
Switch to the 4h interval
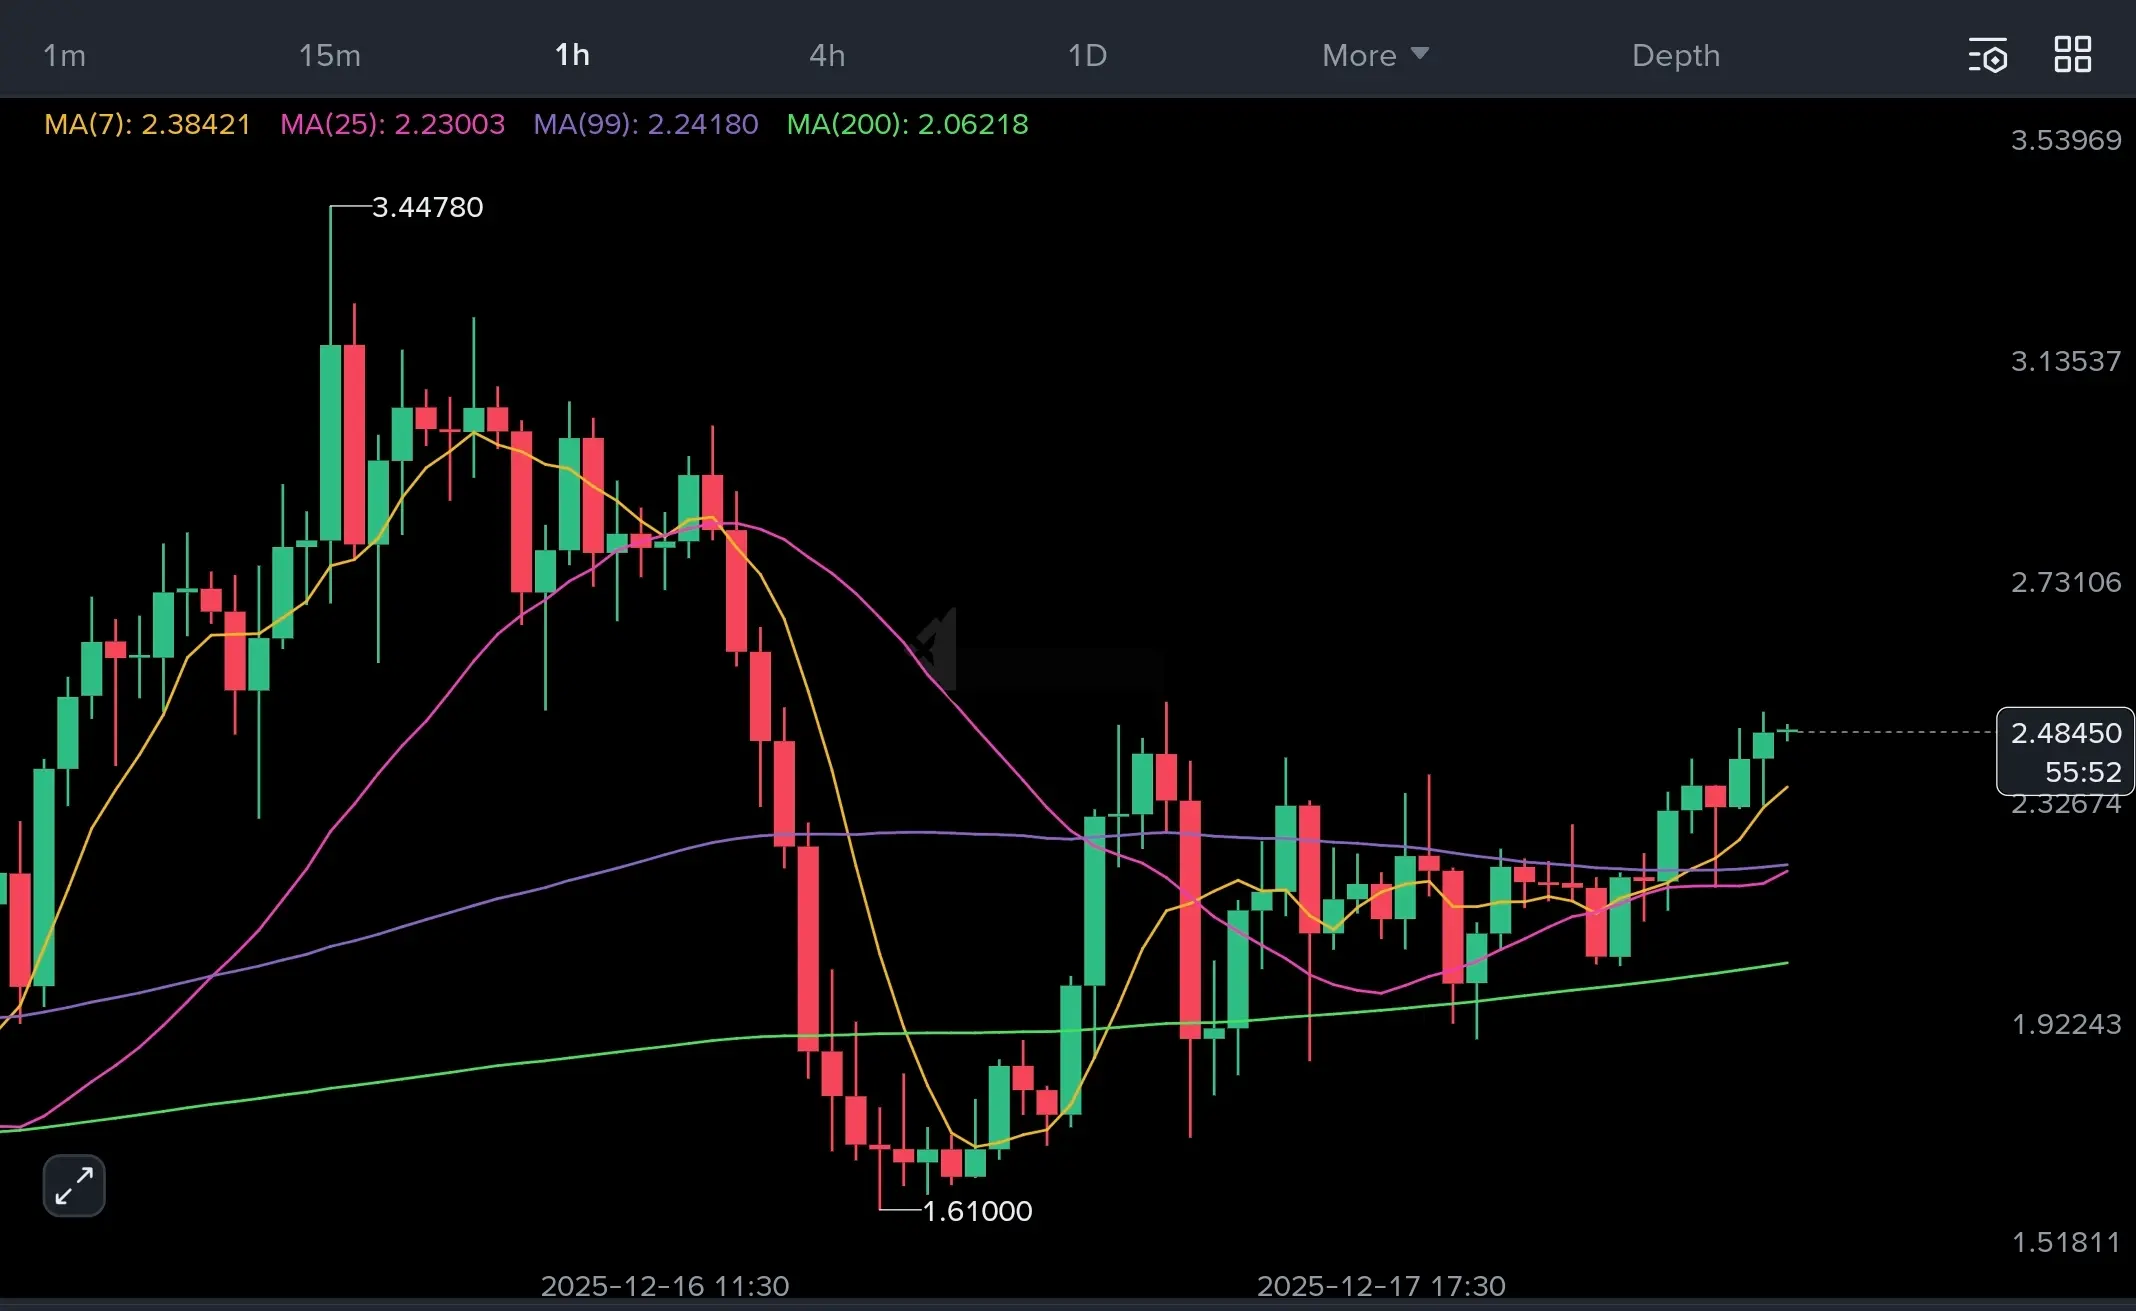click(x=827, y=55)
